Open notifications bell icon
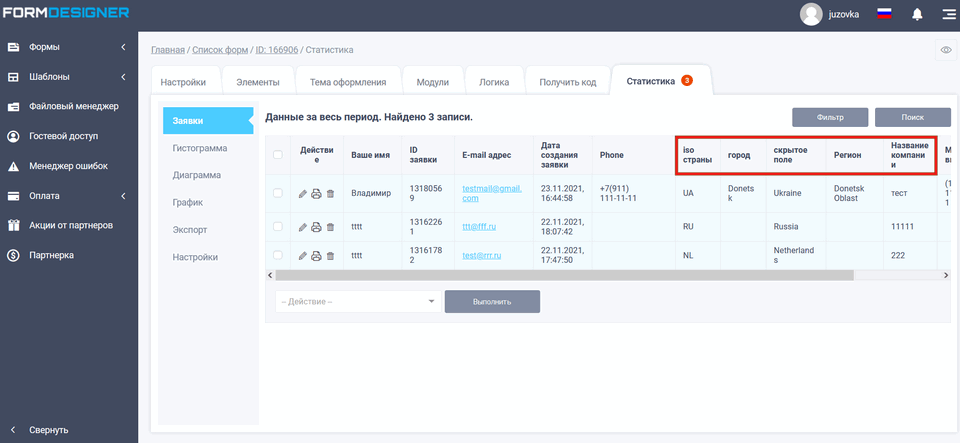 (x=917, y=14)
